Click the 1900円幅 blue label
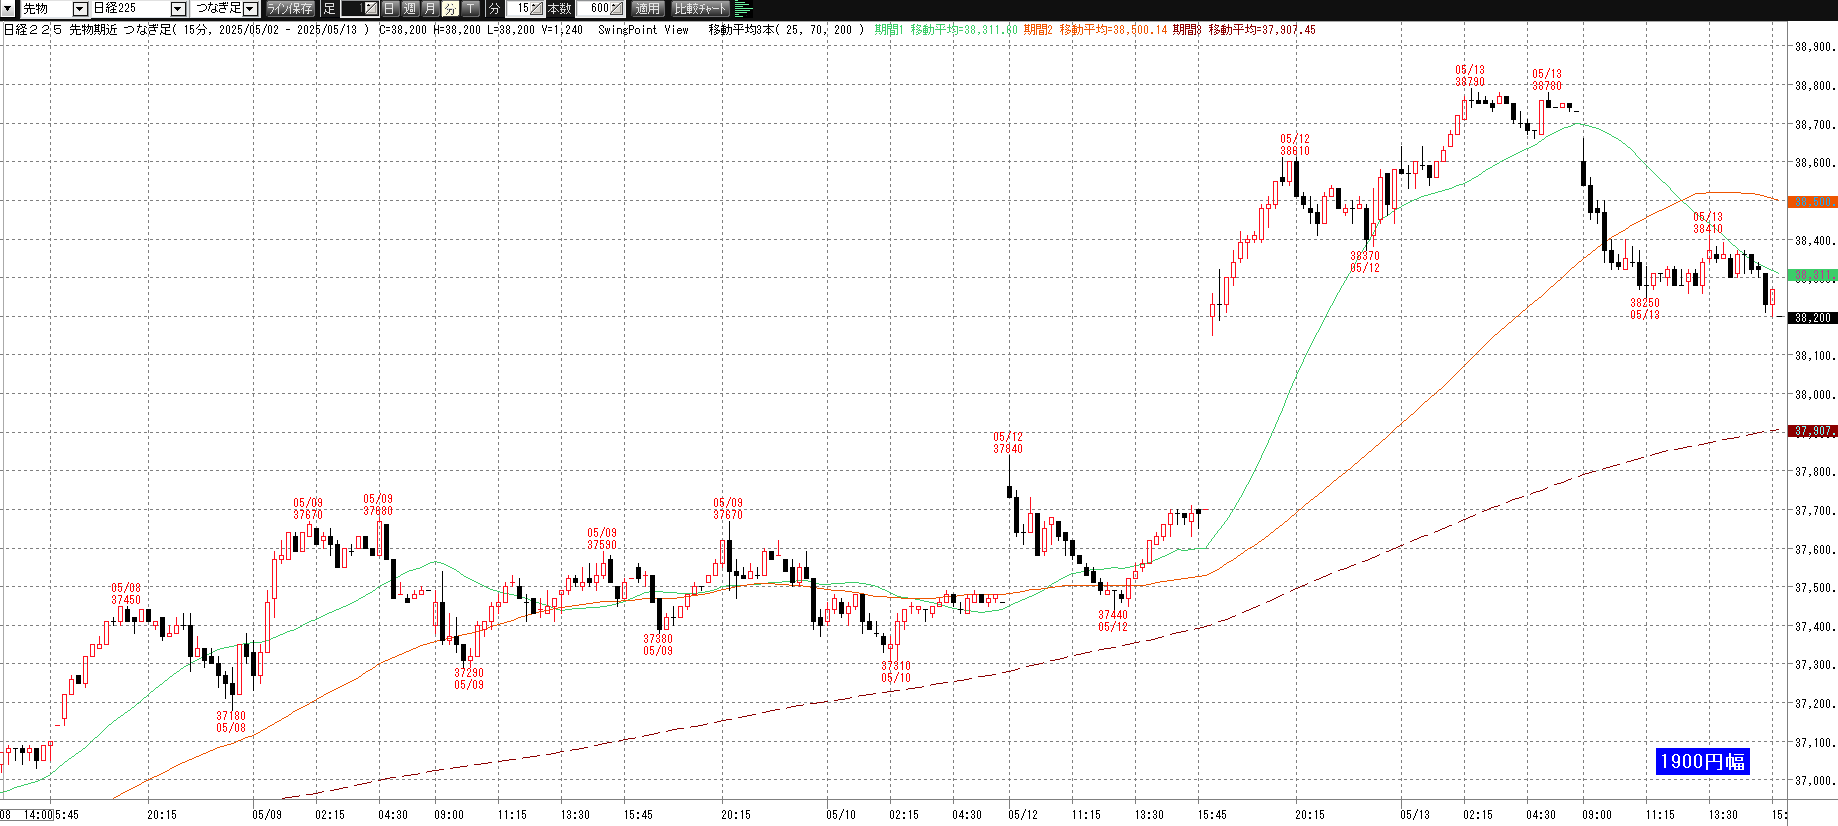This screenshot has width=1838, height=826. click(x=1702, y=761)
